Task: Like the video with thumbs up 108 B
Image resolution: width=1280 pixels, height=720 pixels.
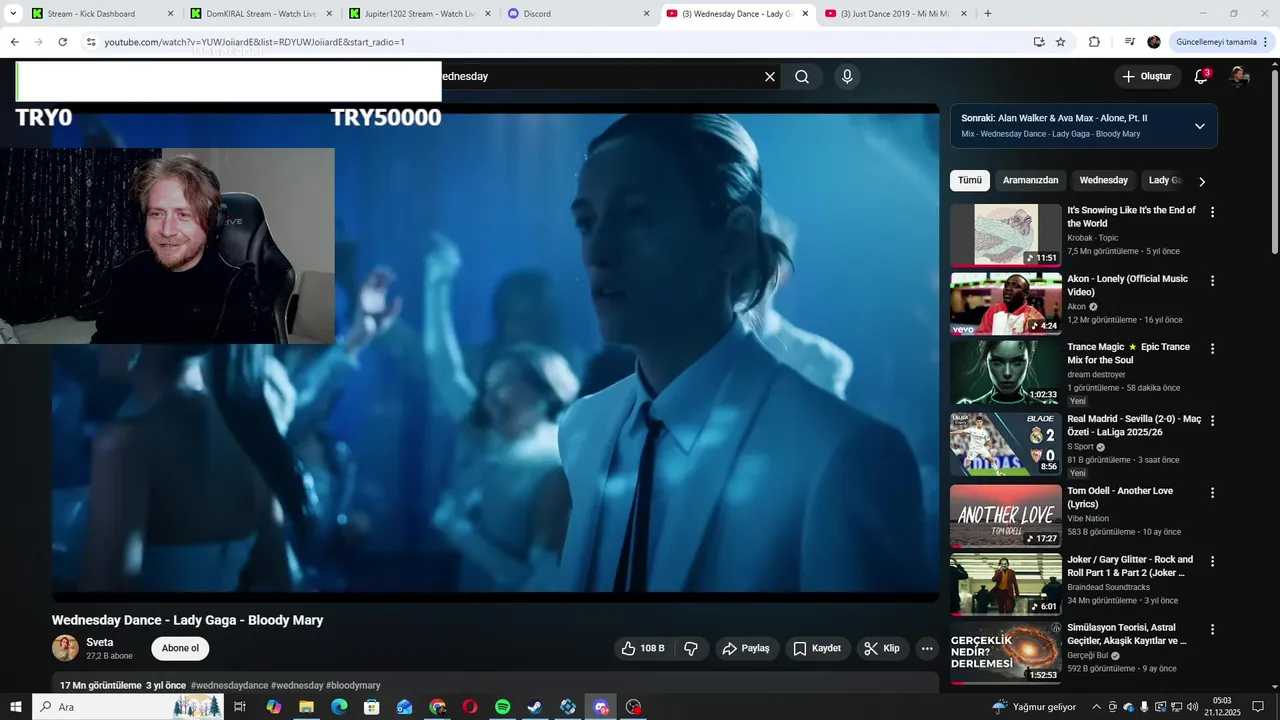Action: [x=642, y=648]
